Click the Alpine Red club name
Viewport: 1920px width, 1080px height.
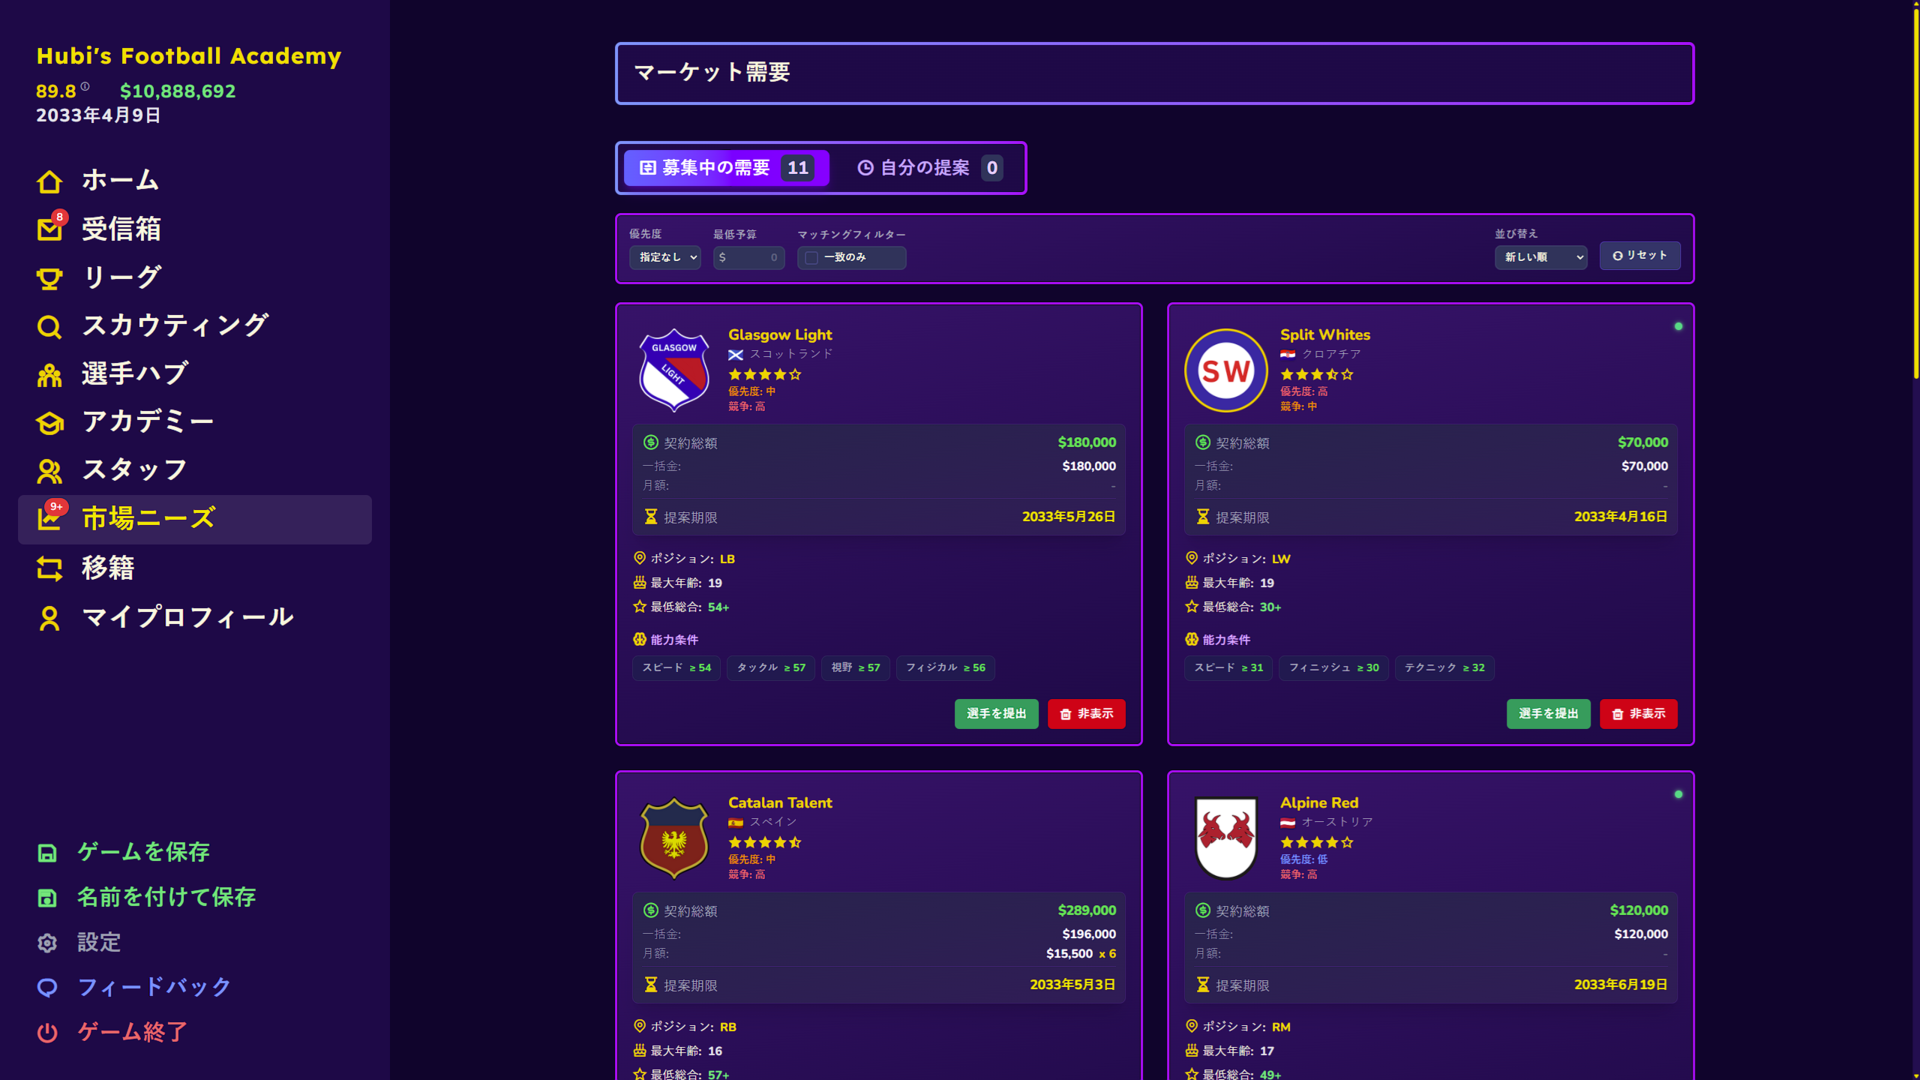coord(1319,803)
